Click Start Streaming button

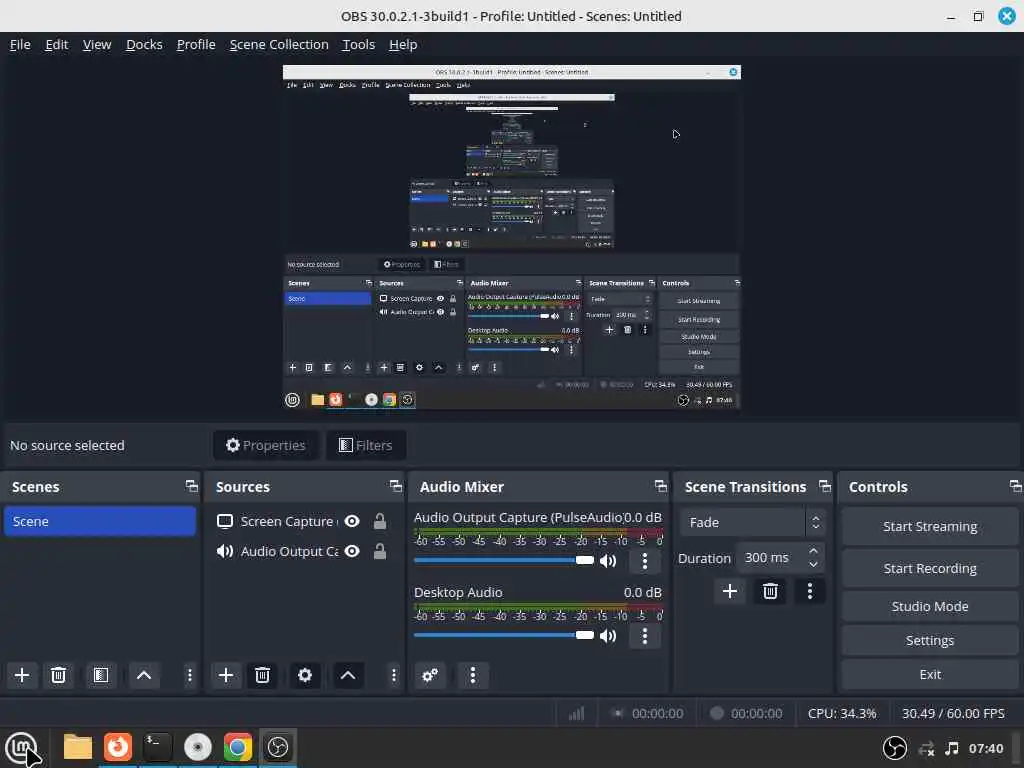[x=929, y=526]
